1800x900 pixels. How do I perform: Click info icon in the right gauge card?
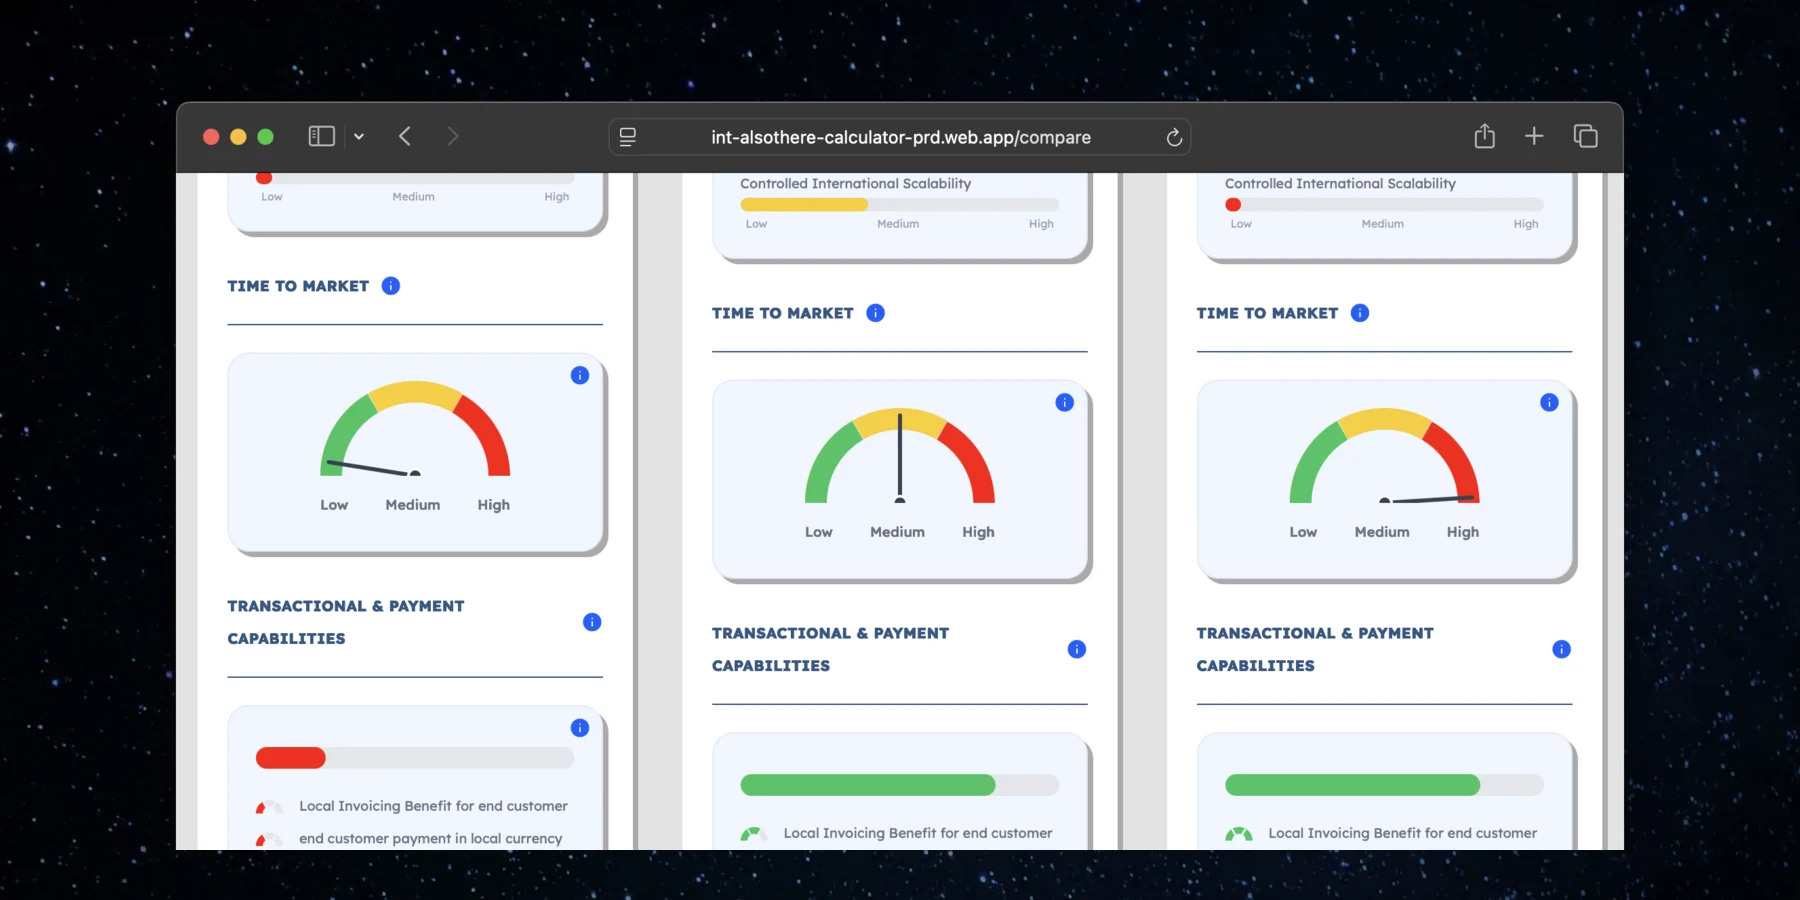(1549, 402)
